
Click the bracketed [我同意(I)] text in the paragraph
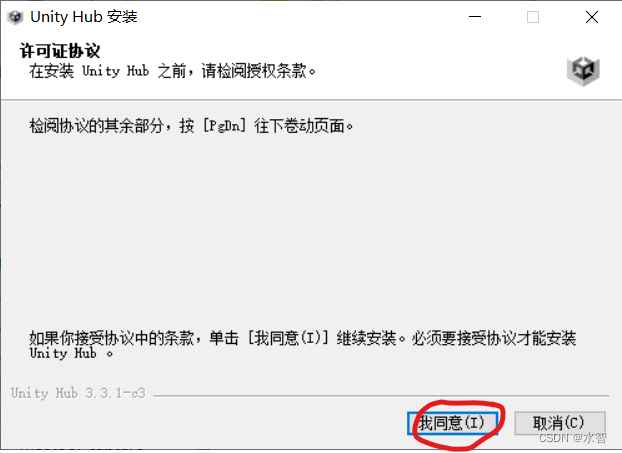pos(288,338)
